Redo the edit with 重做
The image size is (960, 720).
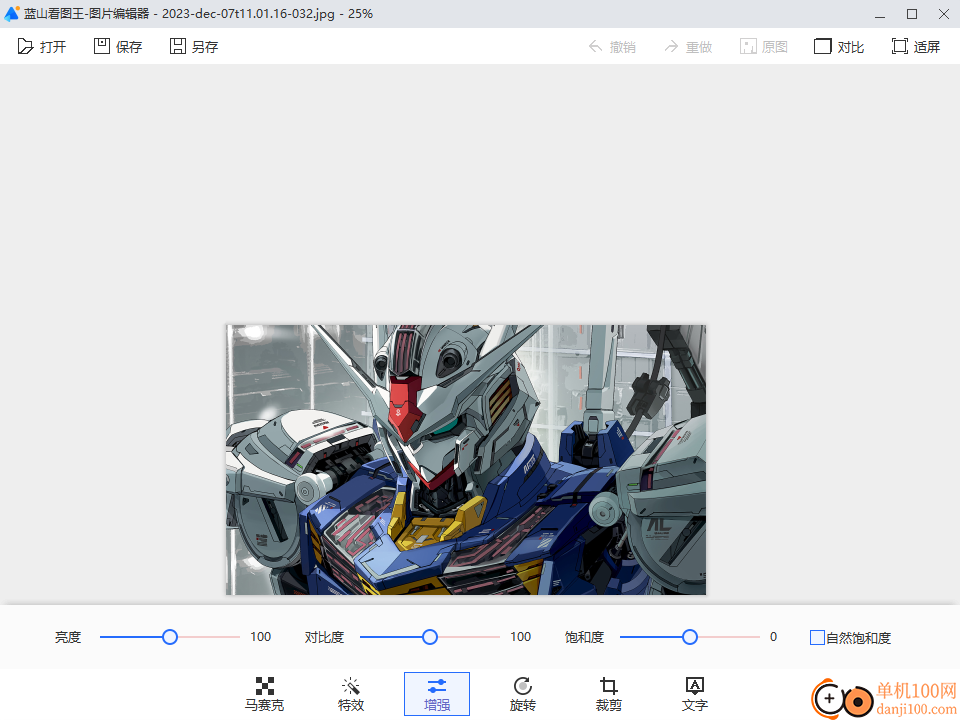(688, 47)
